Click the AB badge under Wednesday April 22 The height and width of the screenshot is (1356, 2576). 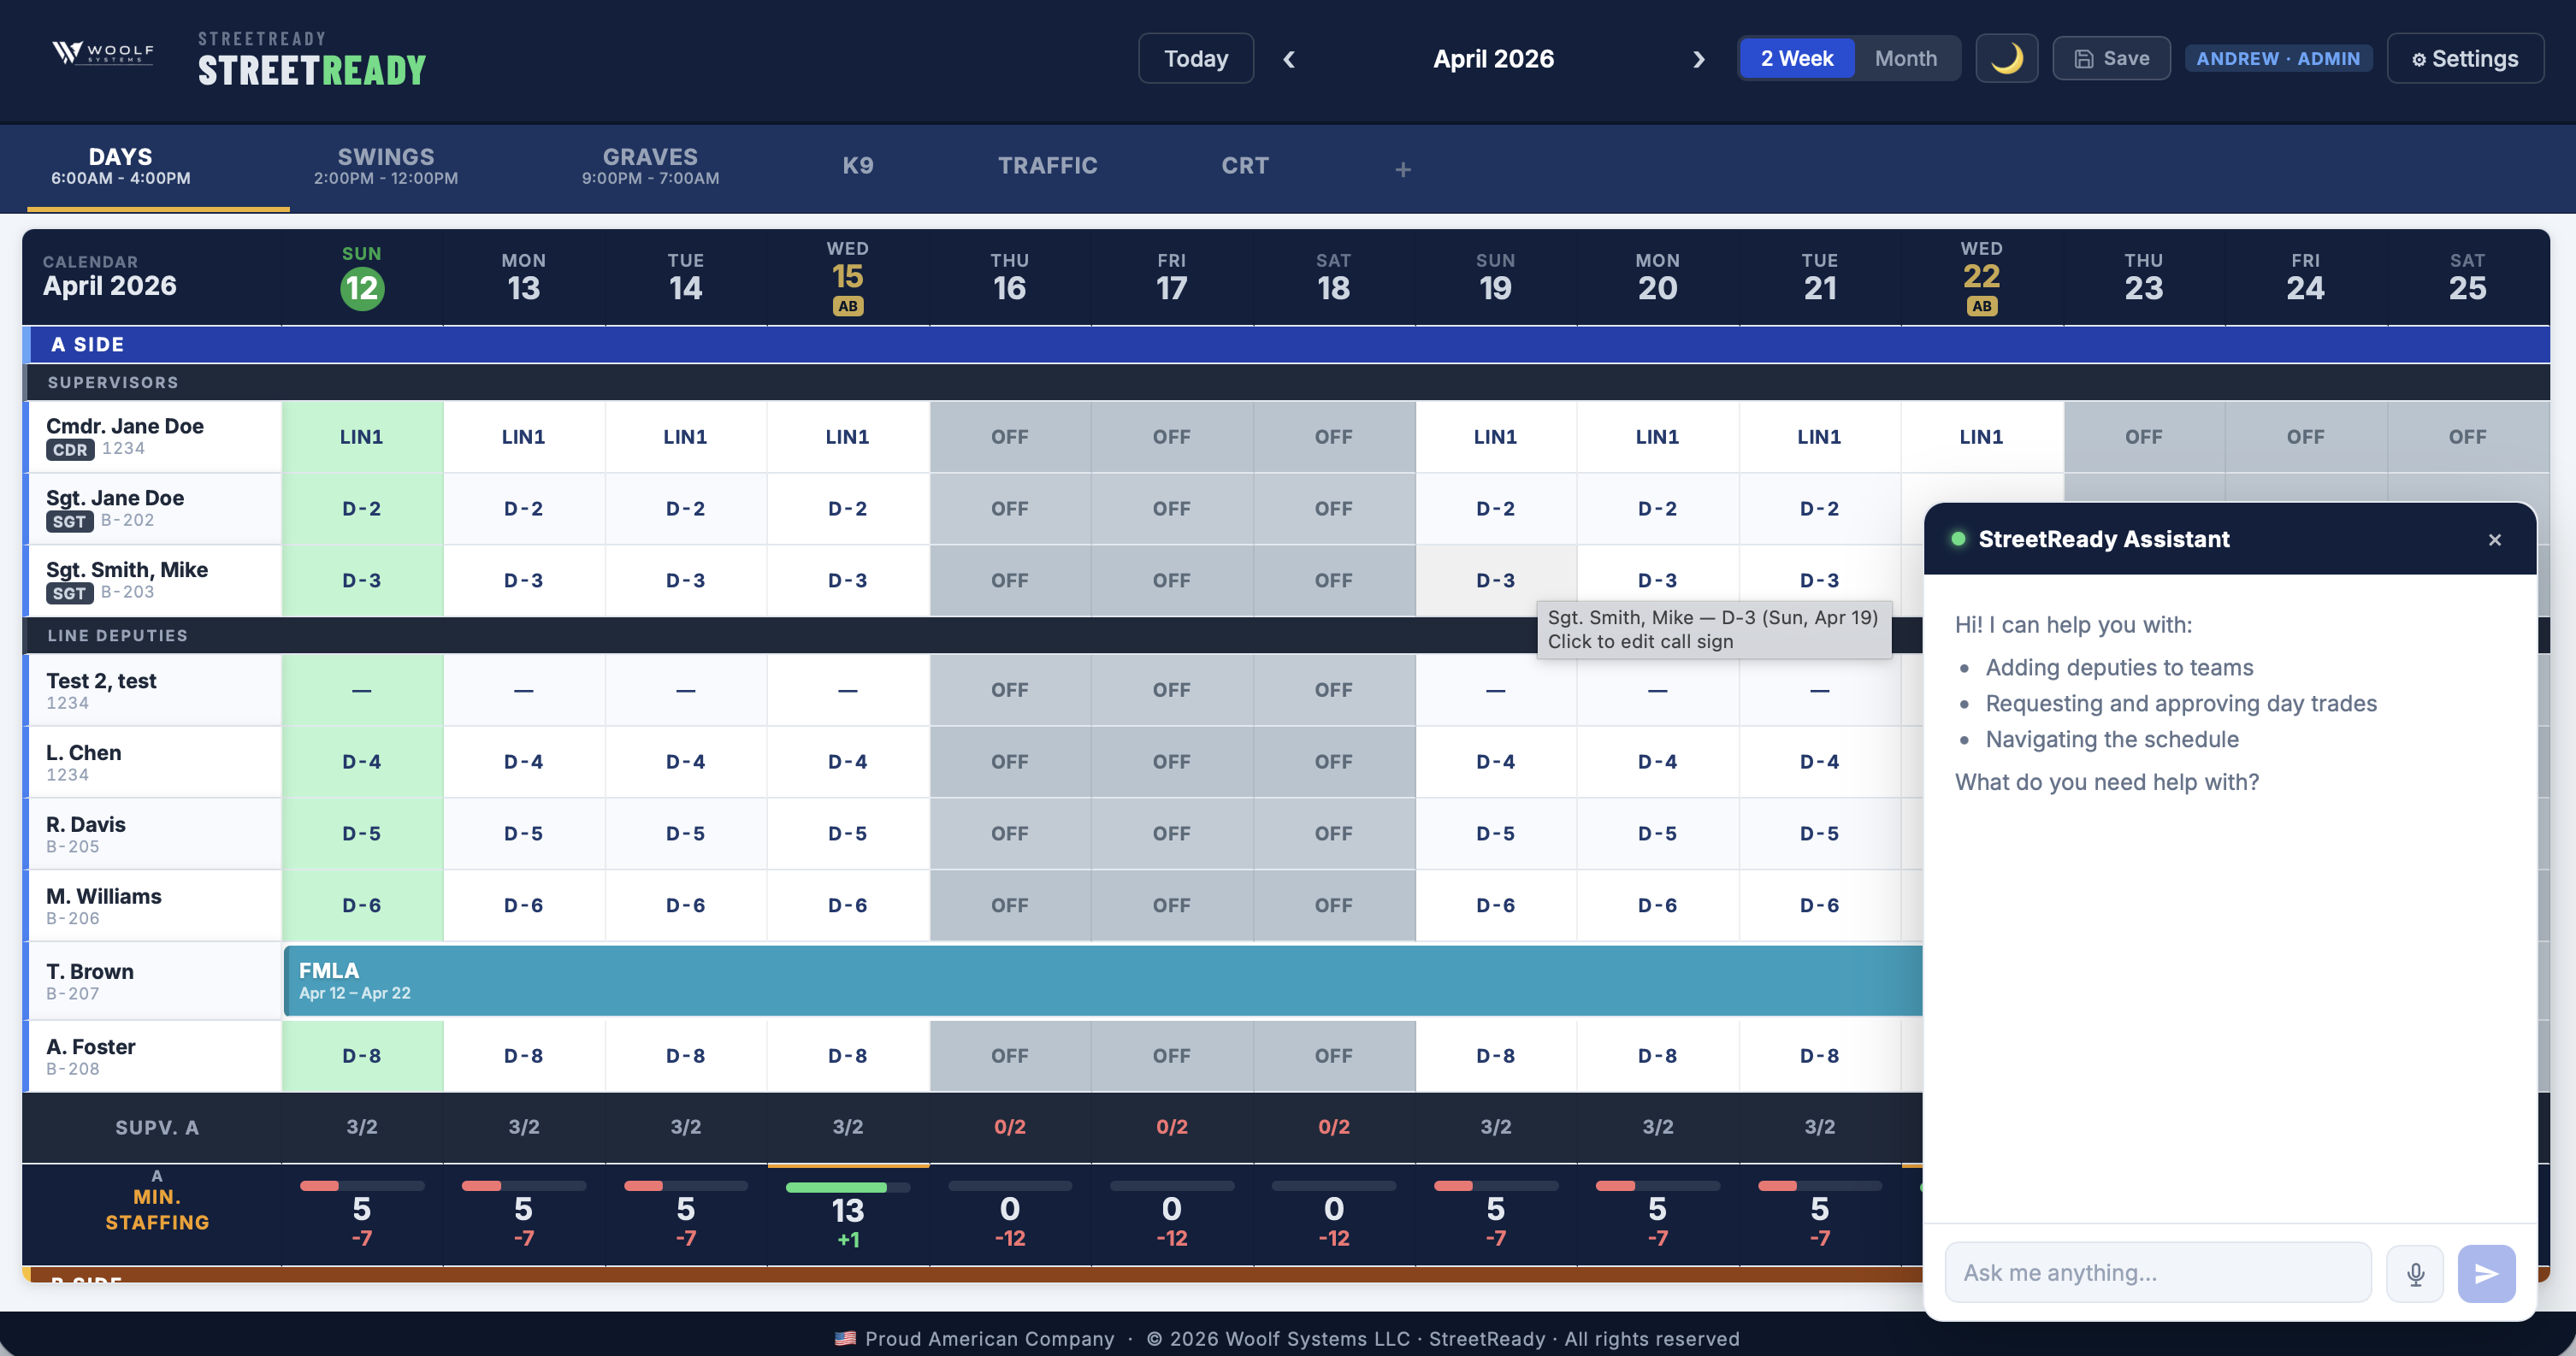click(x=1982, y=306)
